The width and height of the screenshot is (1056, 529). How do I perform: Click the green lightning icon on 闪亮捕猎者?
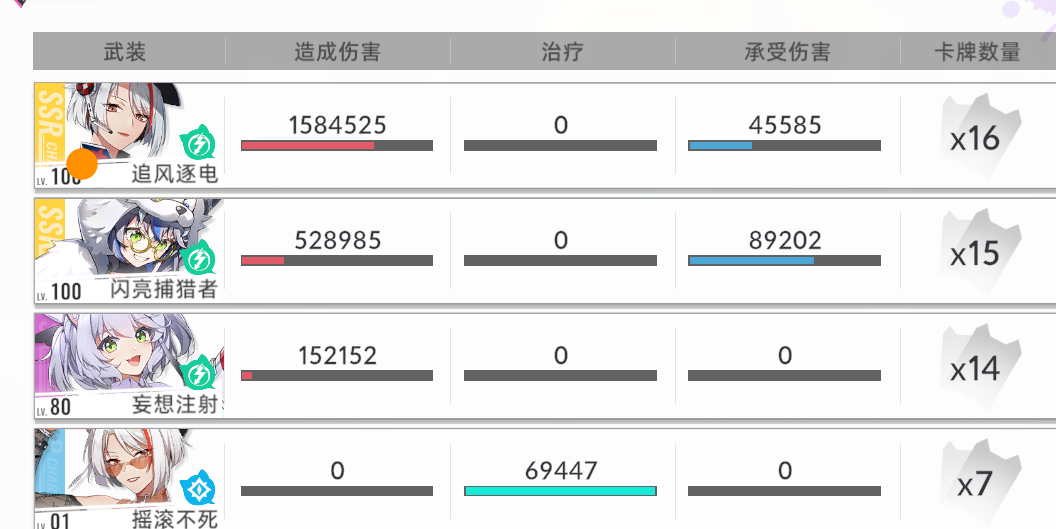point(198,259)
